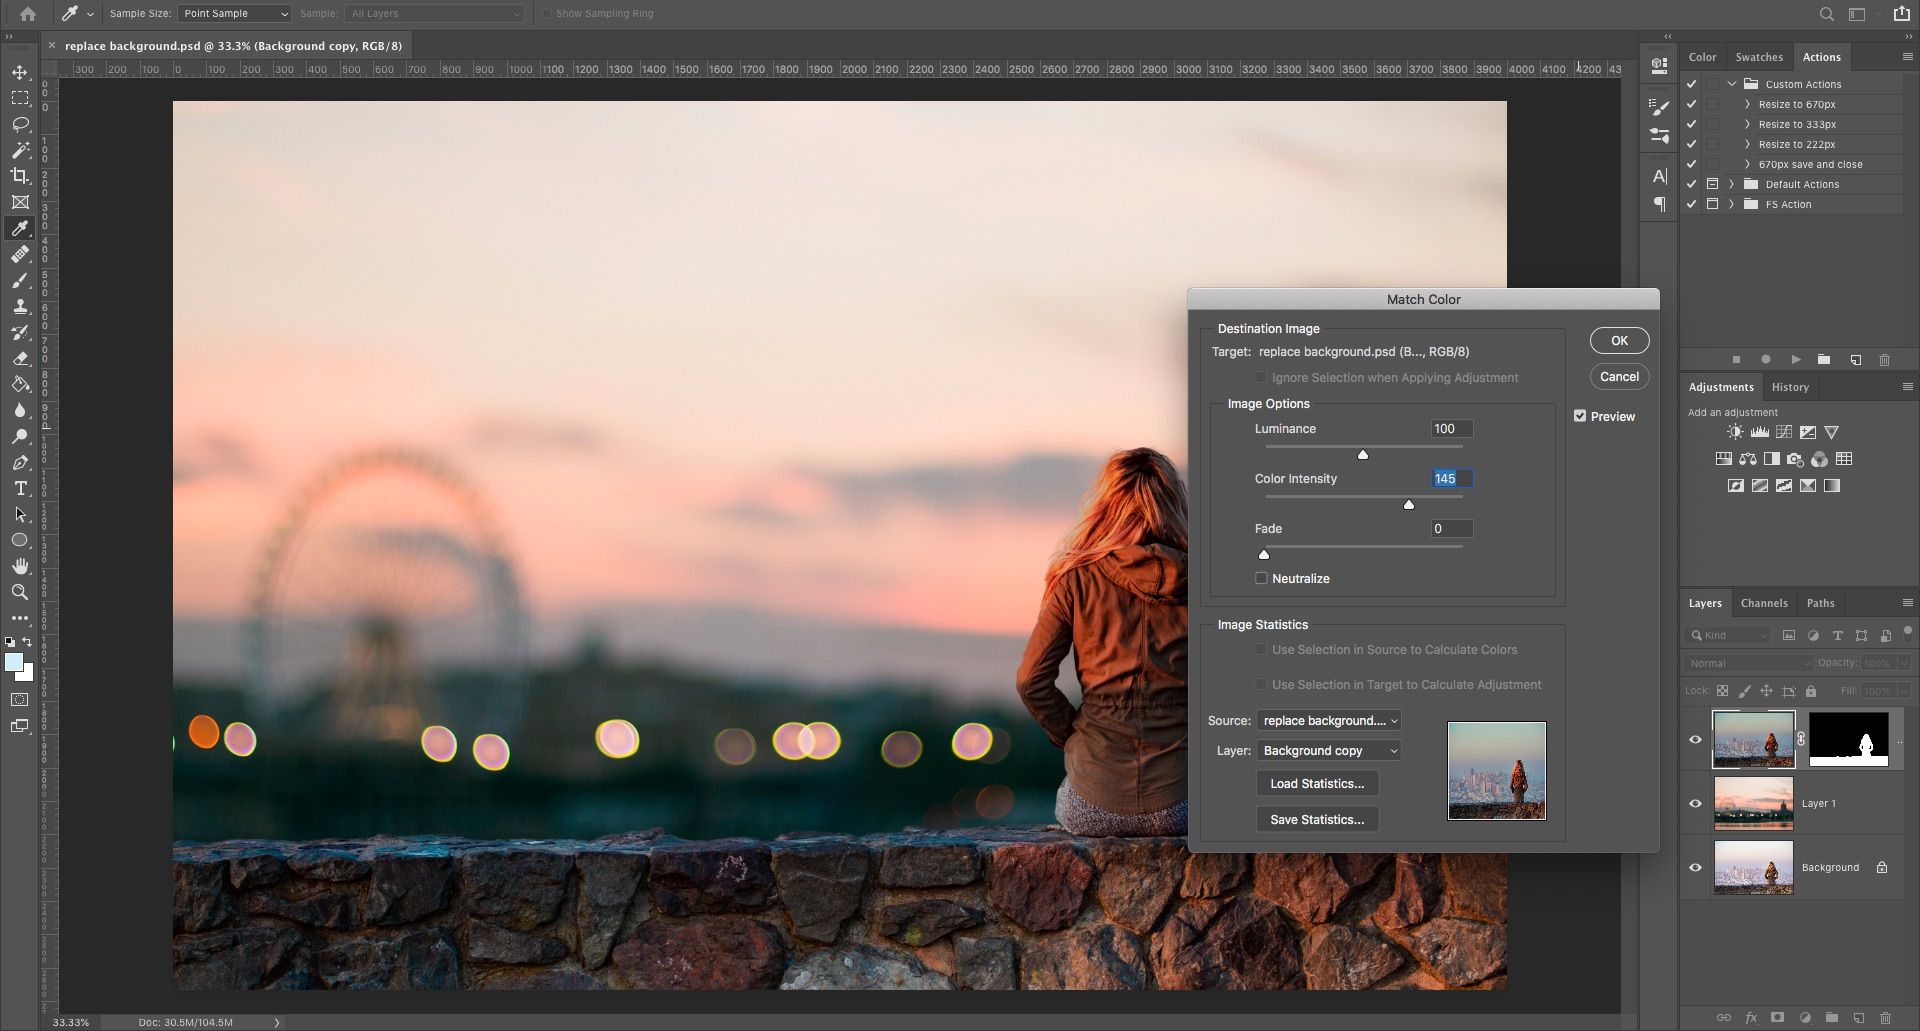Open the Layer dropdown showing Background copy
1920x1031 pixels.
click(1328, 750)
